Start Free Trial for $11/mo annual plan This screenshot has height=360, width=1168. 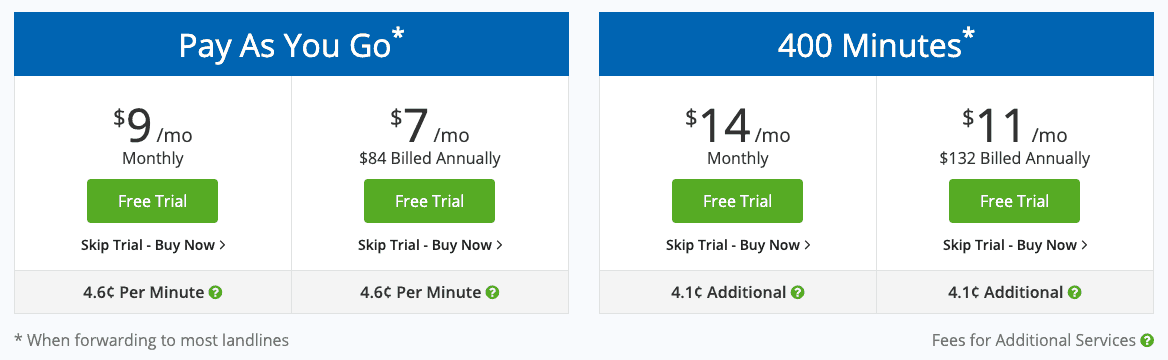point(1015,200)
